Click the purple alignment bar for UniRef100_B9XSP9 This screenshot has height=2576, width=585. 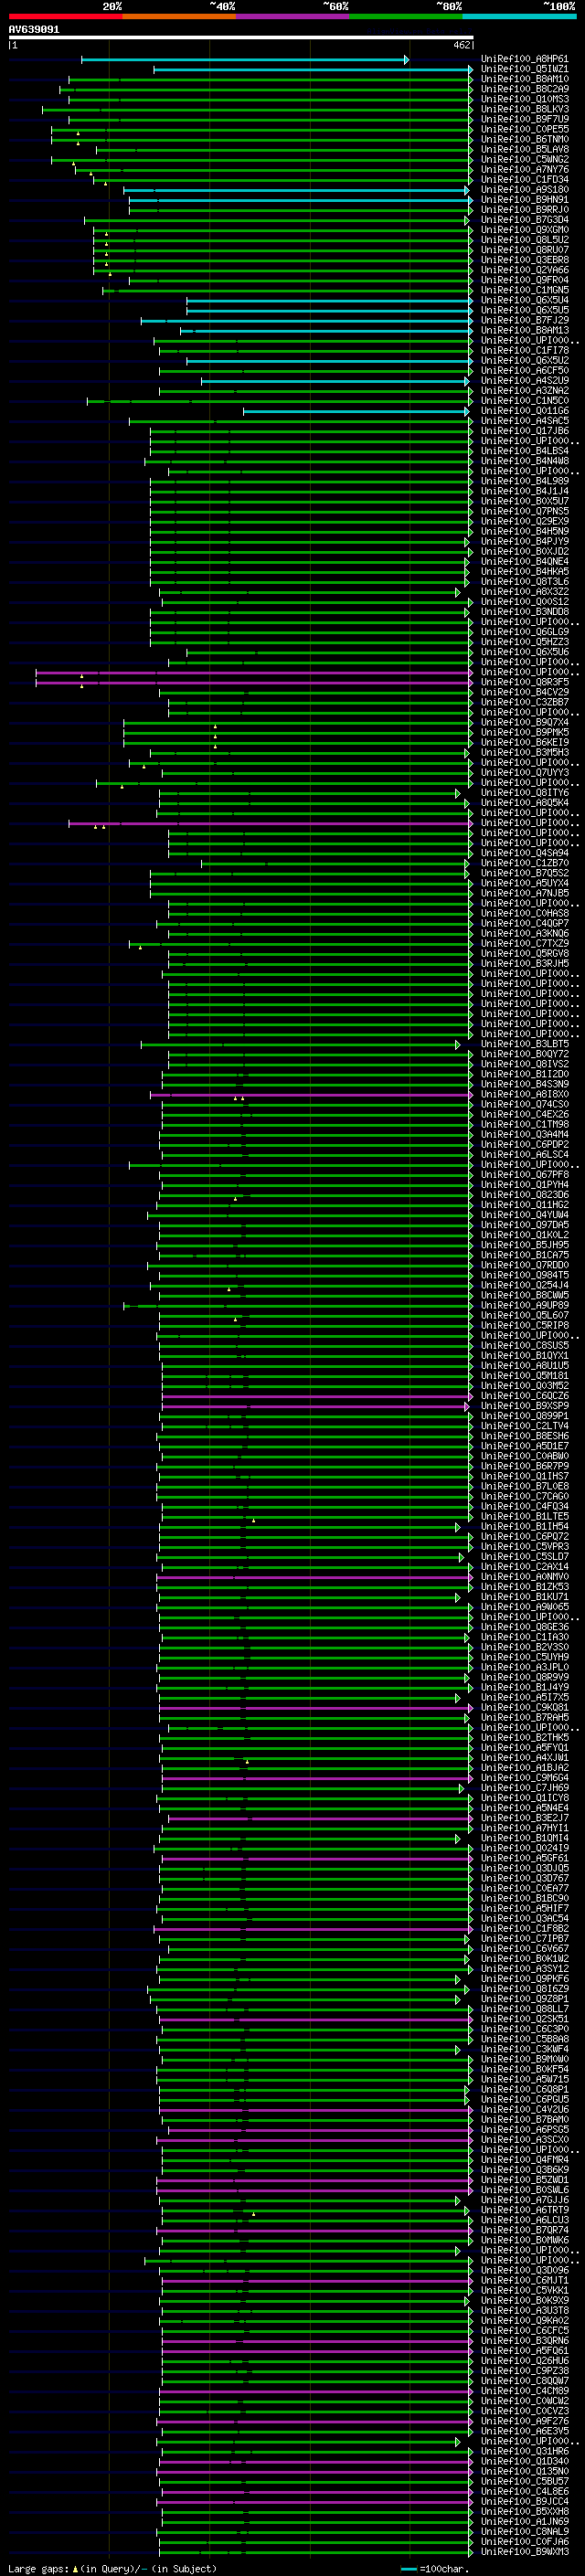click(x=315, y=1407)
